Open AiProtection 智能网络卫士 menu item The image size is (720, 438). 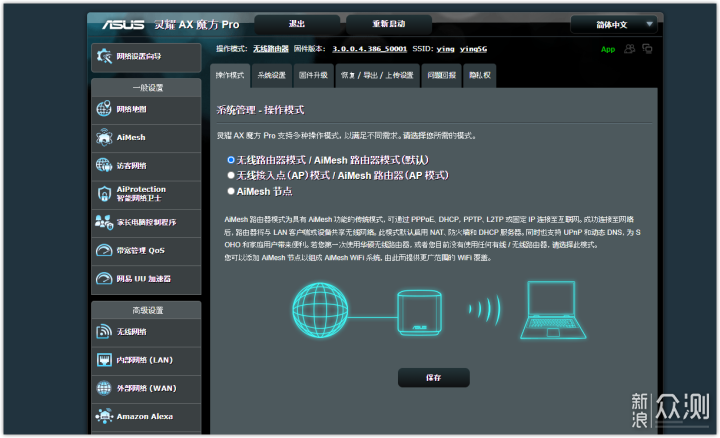point(146,194)
